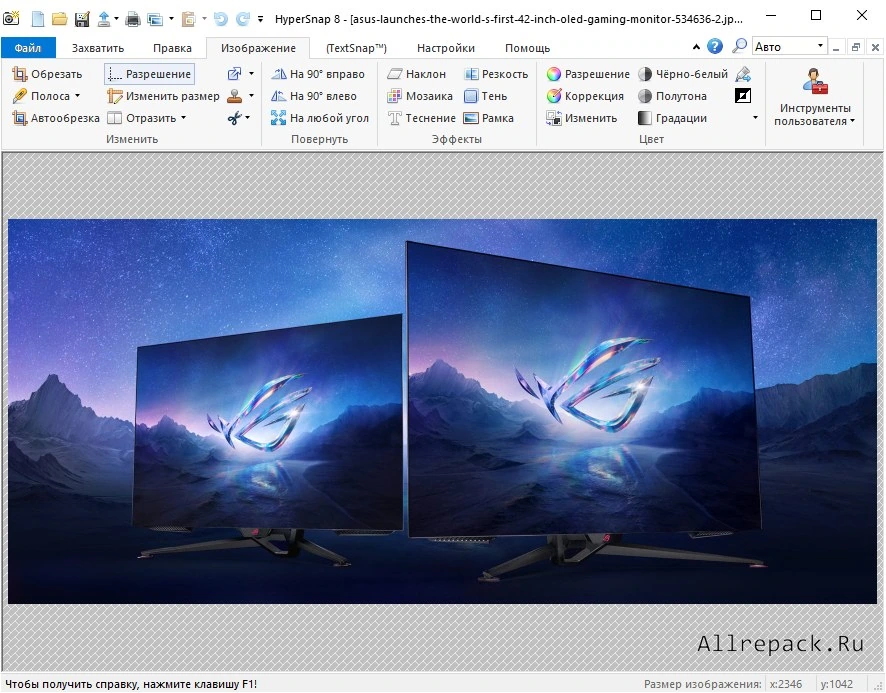886x693 pixels.
Task: Expand the arrow next to the stamp icon
Action: (x=251, y=96)
